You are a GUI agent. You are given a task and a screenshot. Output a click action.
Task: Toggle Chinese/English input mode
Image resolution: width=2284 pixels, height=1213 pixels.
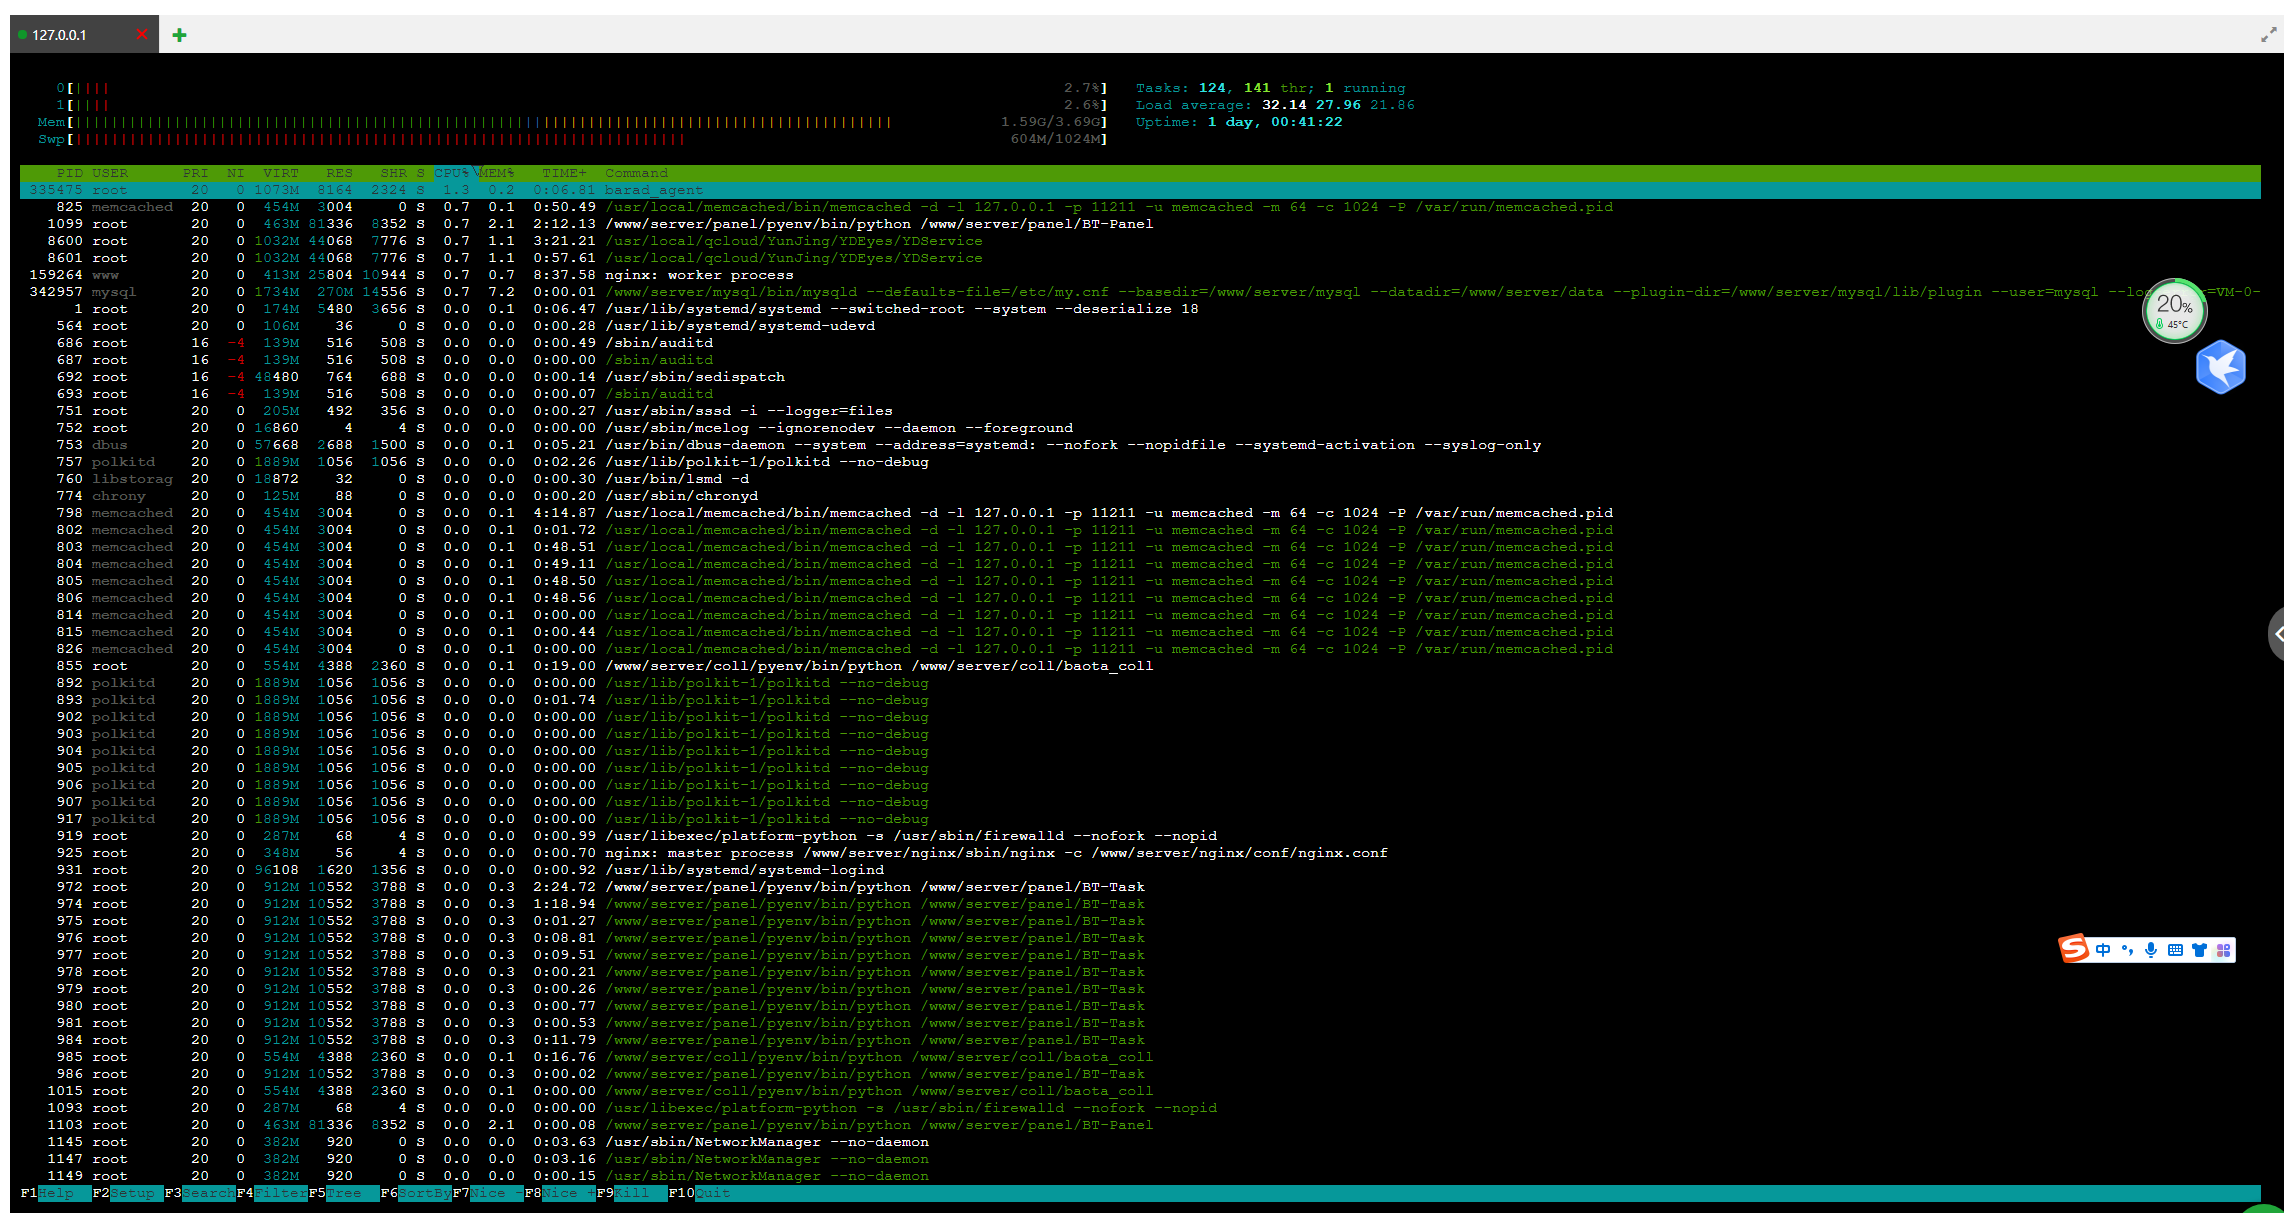(x=2103, y=950)
